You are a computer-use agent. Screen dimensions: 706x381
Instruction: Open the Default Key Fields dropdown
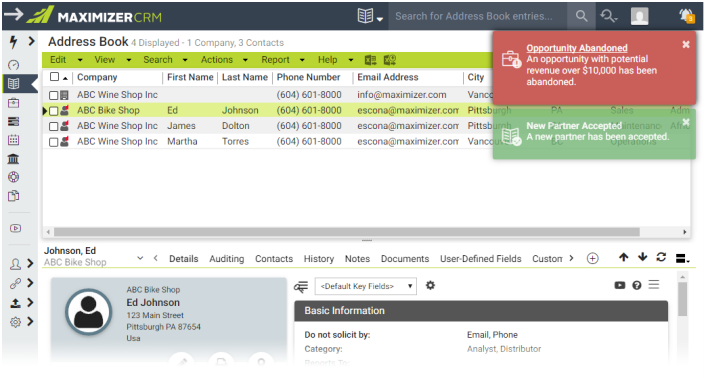366,286
